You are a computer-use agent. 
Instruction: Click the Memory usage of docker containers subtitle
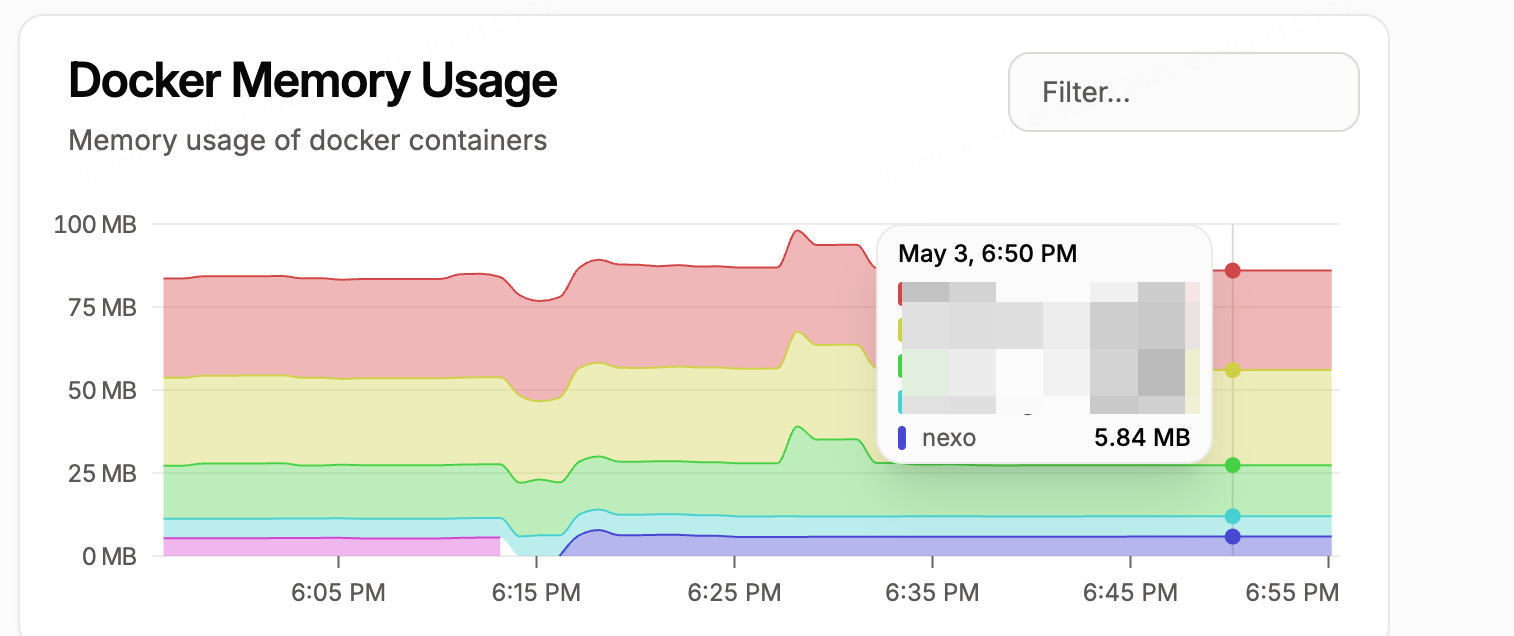tap(307, 141)
